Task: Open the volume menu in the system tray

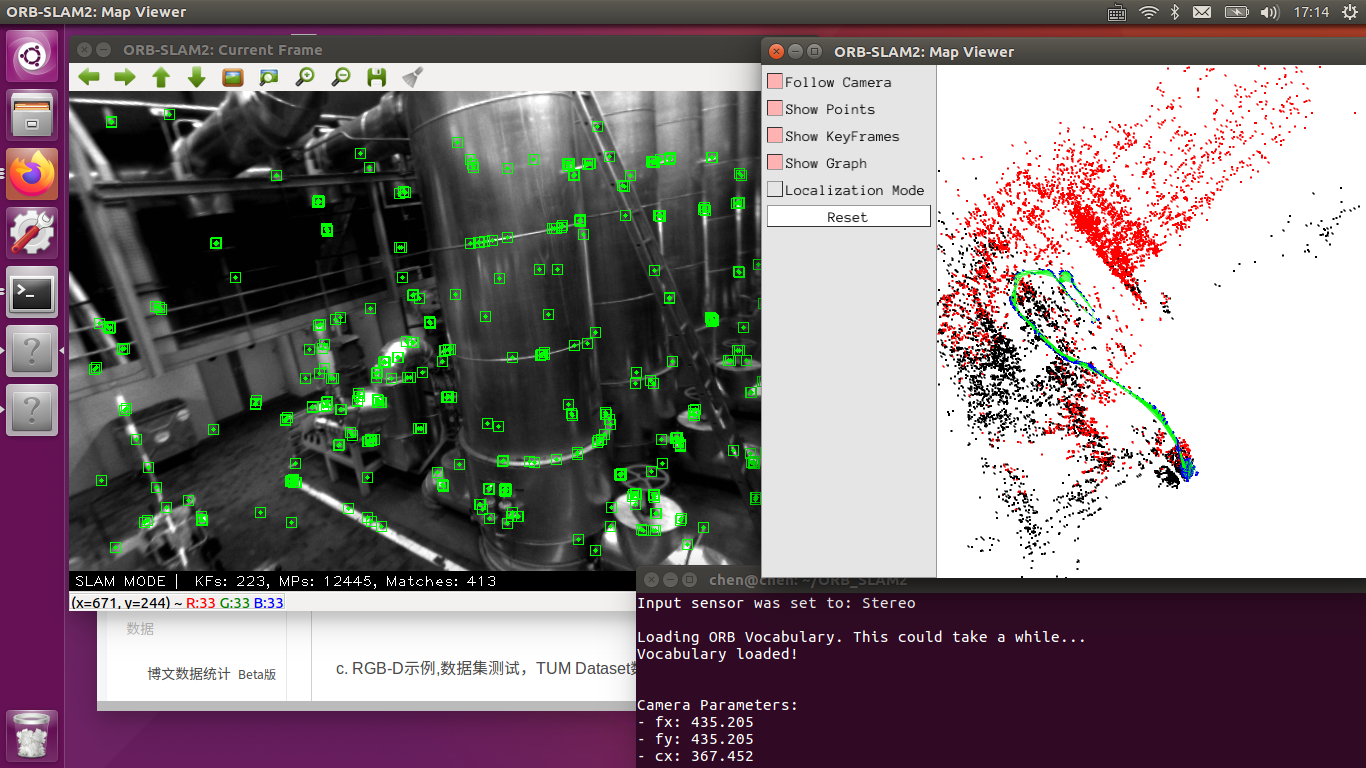Action: click(1270, 13)
